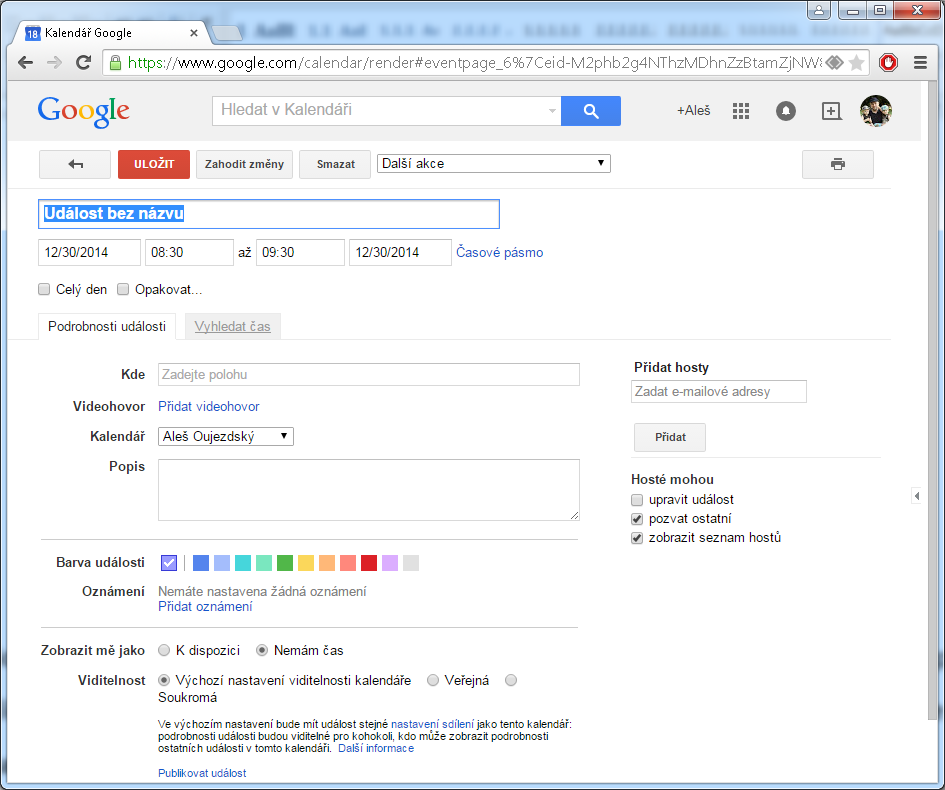Reload the current page

(x=83, y=62)
